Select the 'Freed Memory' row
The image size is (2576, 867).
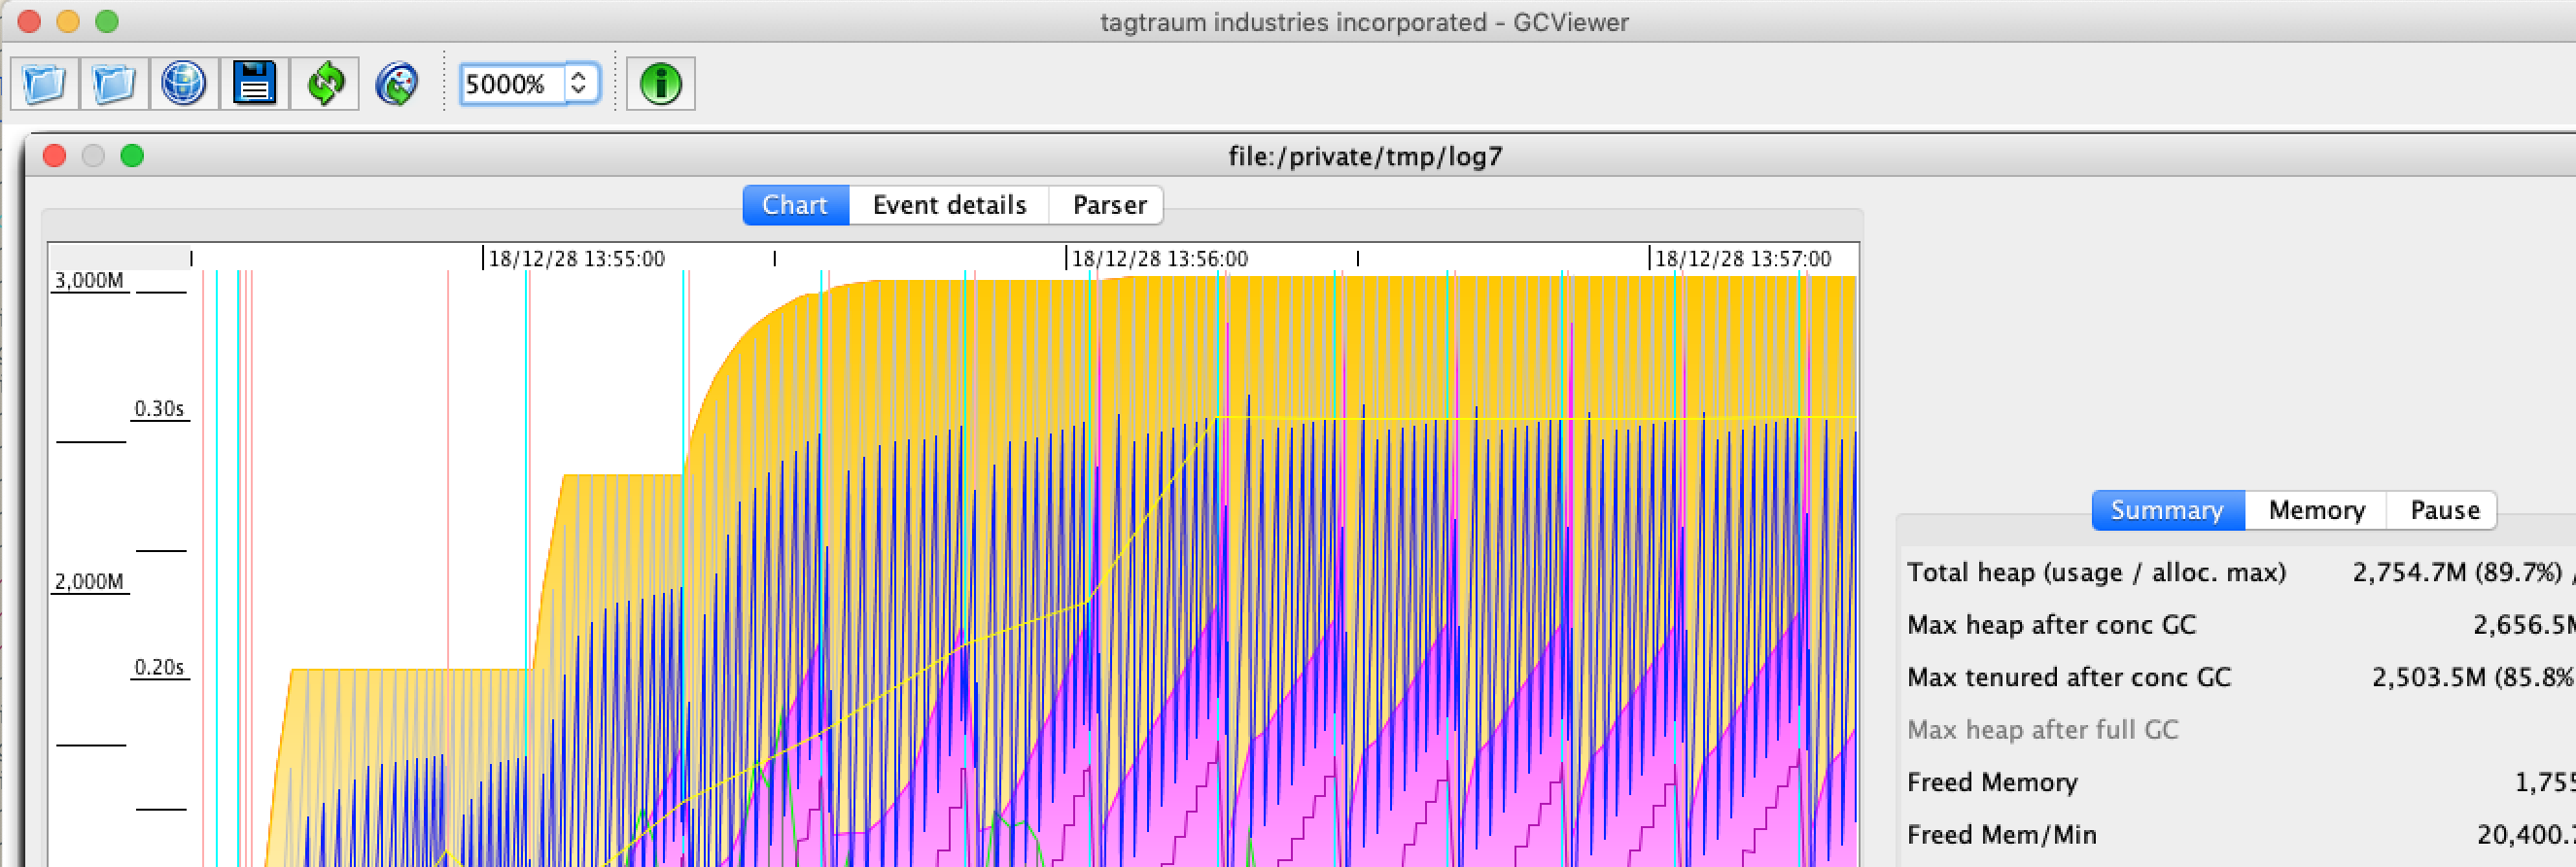2240,782
